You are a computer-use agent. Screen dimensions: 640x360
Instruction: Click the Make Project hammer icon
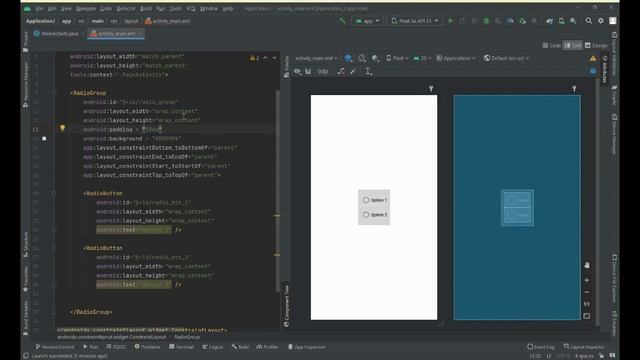pyautogui.click(x=342, y=21)
